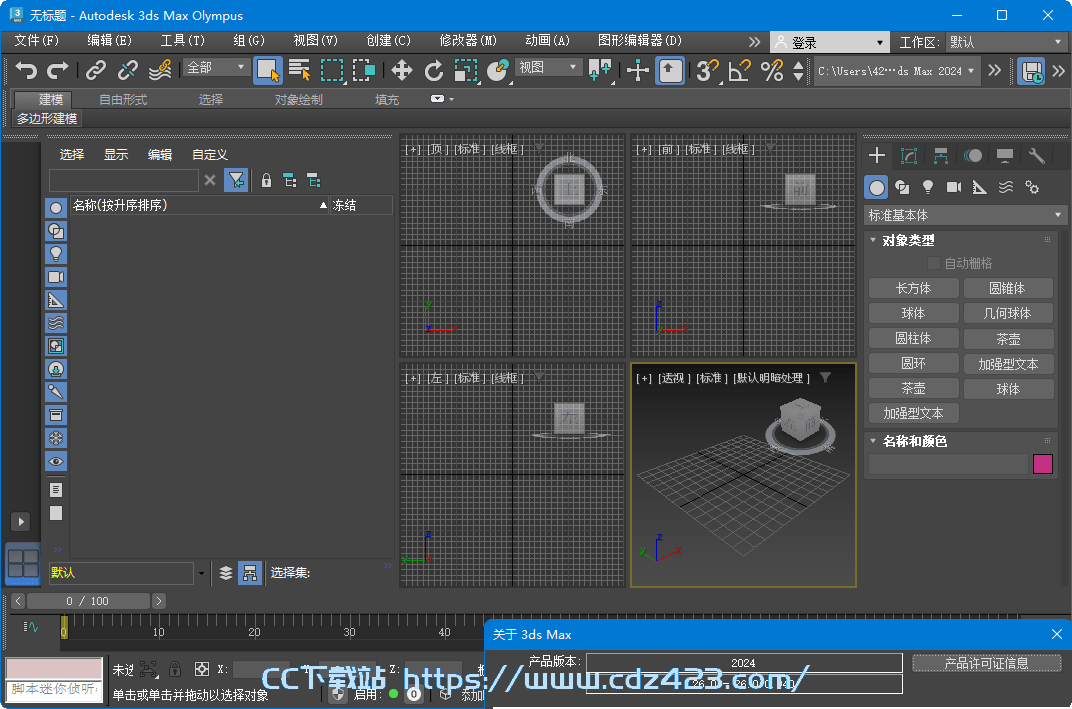The height and width of the screenshot is (709, 1072).
Task: Open the Hierarchy tab of the command panel
Action: coord(941,156)
